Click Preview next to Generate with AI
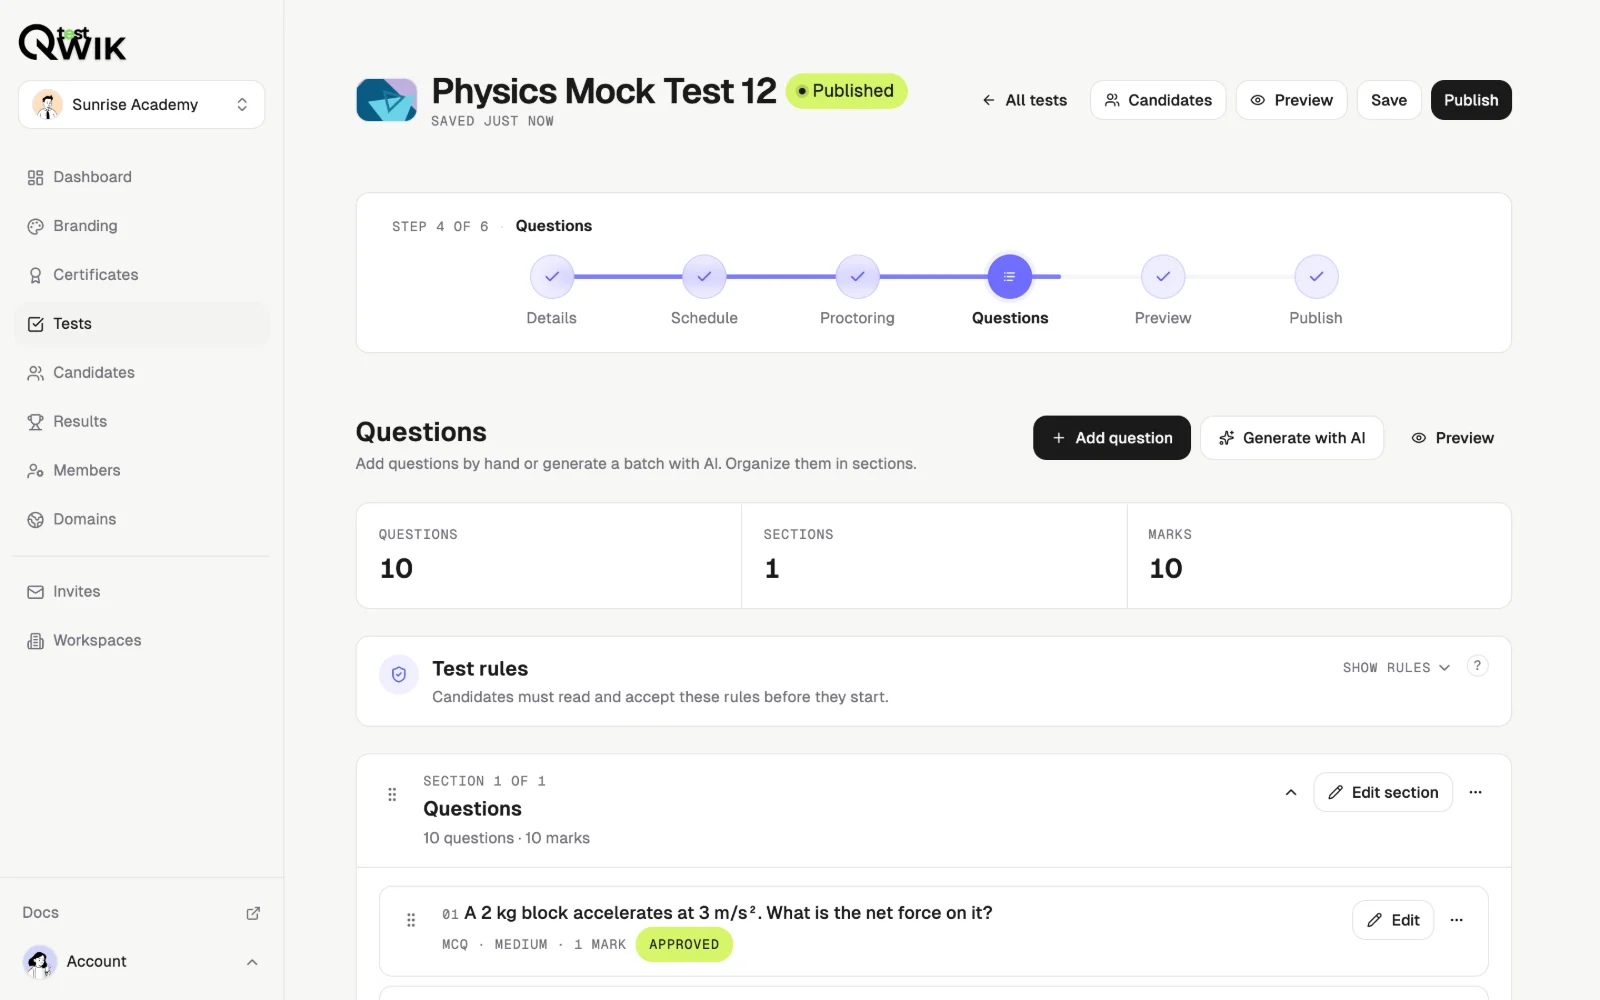Image resolution: width=1600 pixels, height=1000 pixels. coord(1452,438)
